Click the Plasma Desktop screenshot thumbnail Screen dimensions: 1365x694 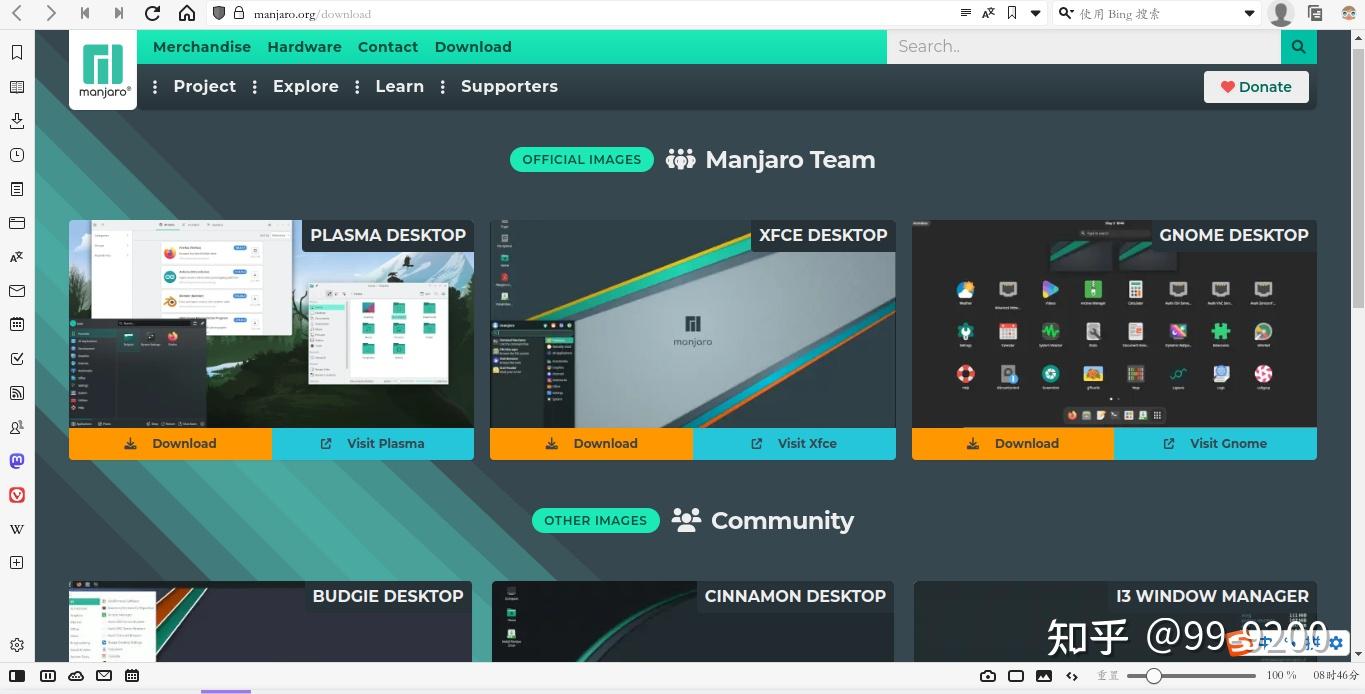271,324
